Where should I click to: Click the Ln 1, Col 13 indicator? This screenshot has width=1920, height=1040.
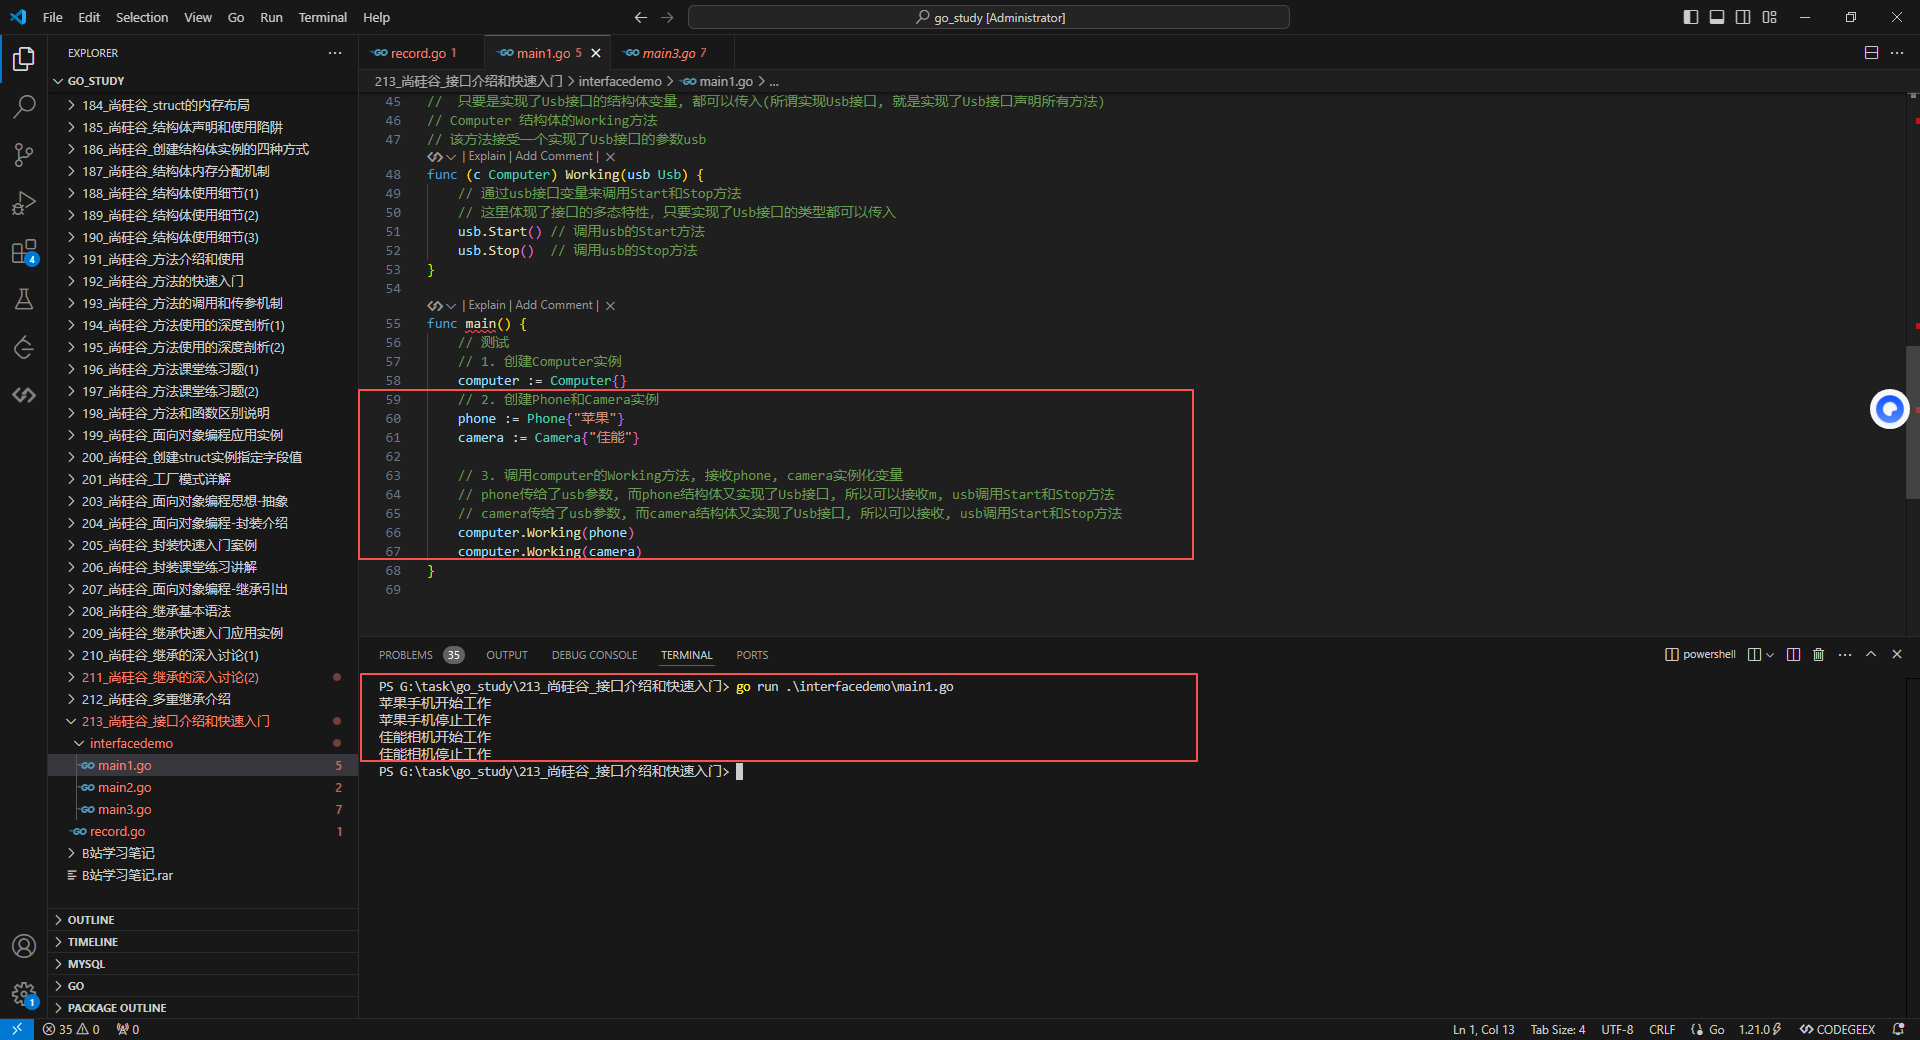tap(1483, 1029)
